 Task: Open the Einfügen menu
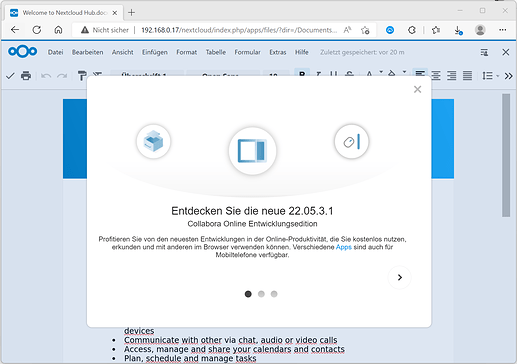pos(155,52)
